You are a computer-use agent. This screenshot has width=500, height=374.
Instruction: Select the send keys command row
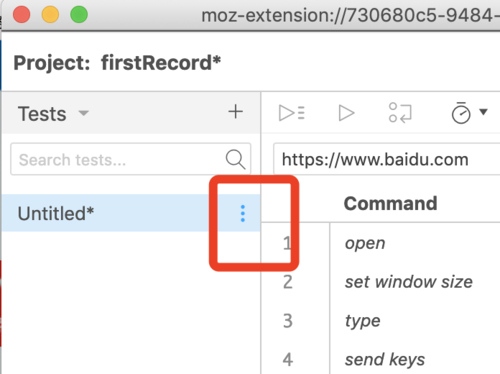[x=381, y=359]
